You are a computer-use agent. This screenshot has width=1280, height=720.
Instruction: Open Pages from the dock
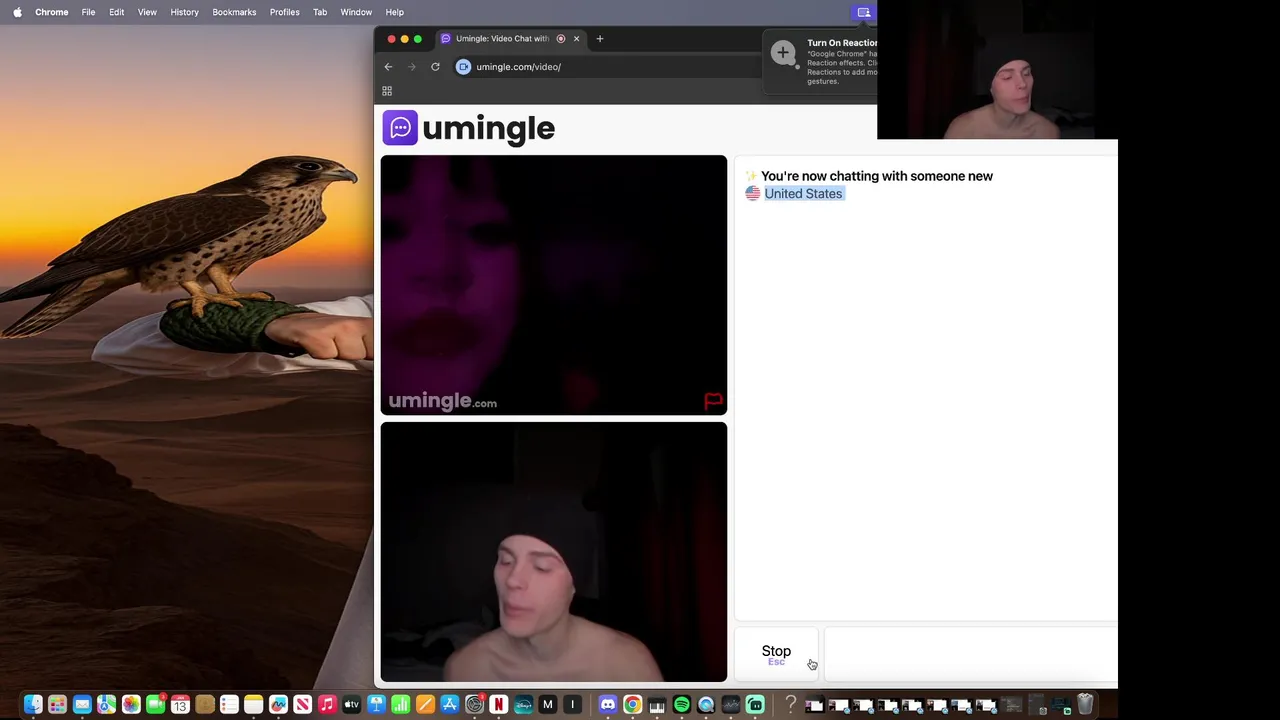point(425,705)
